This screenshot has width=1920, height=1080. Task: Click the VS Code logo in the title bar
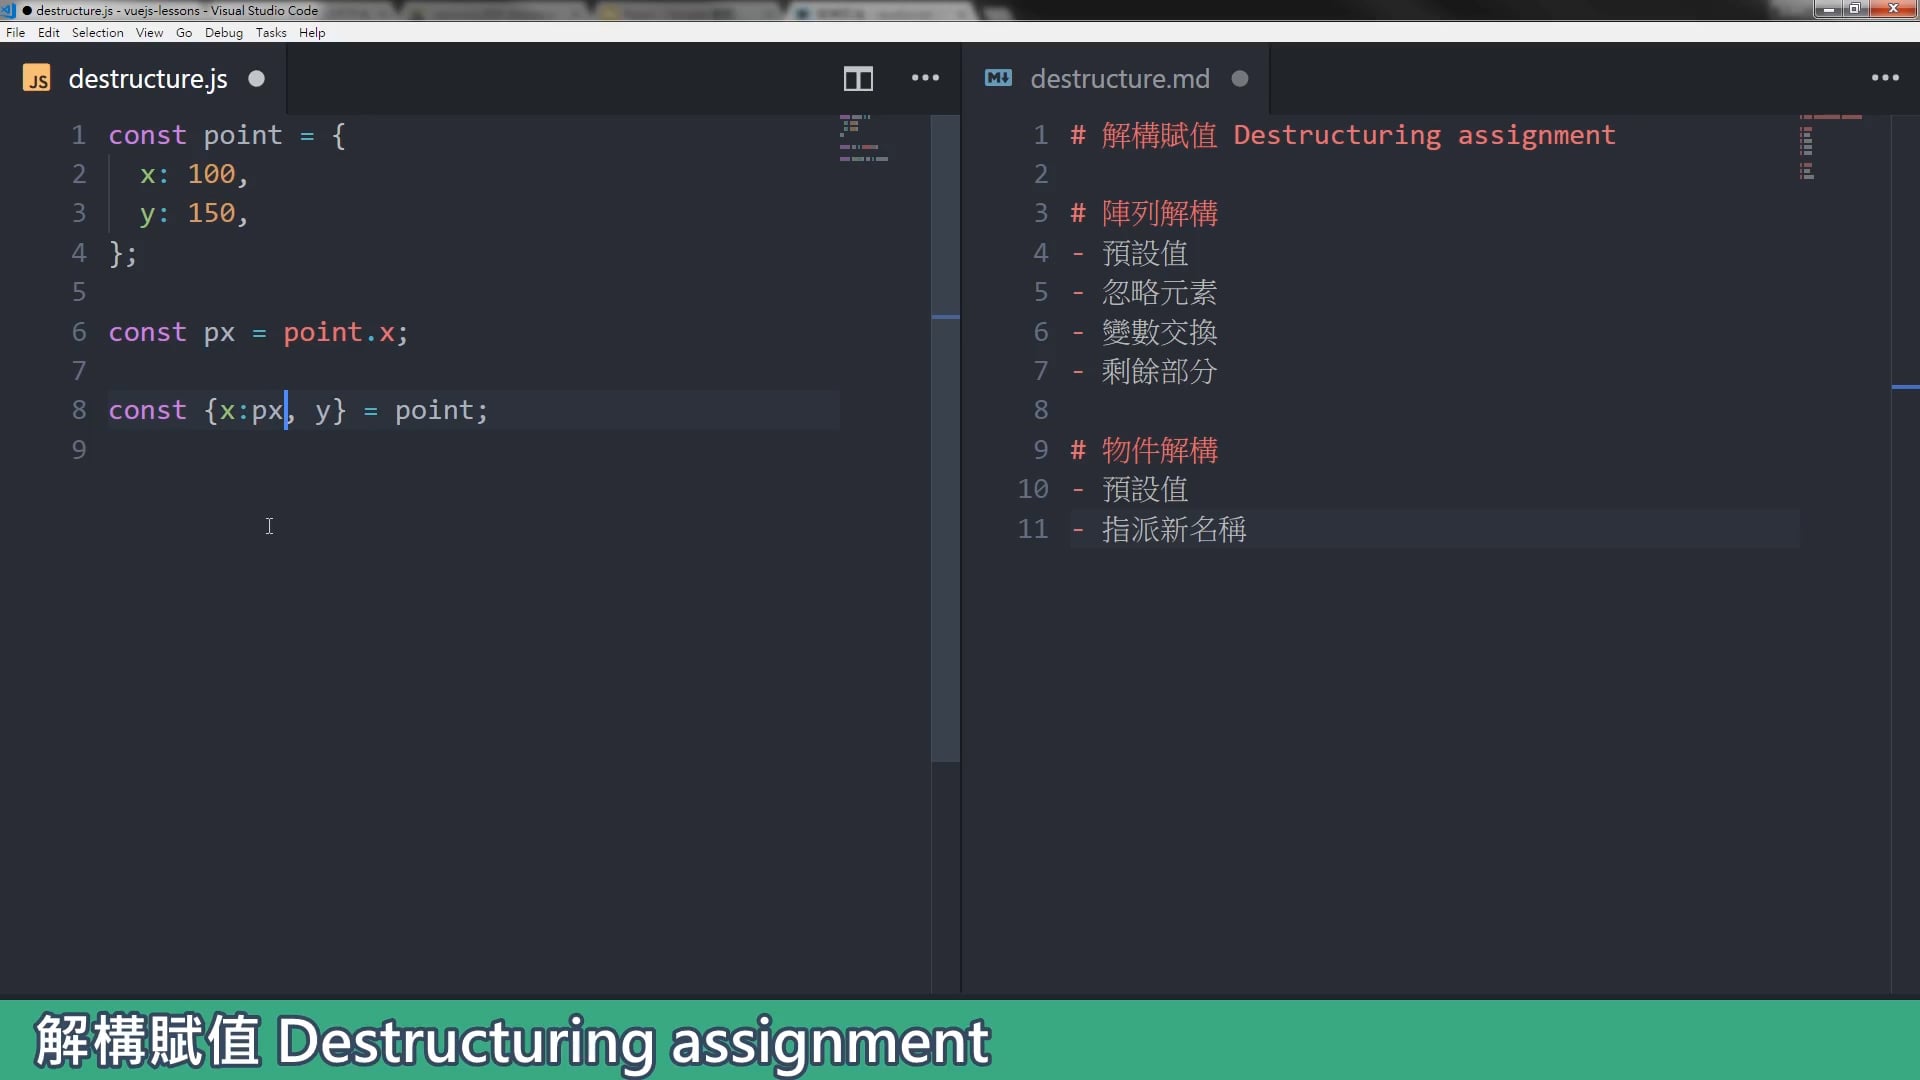9,10
